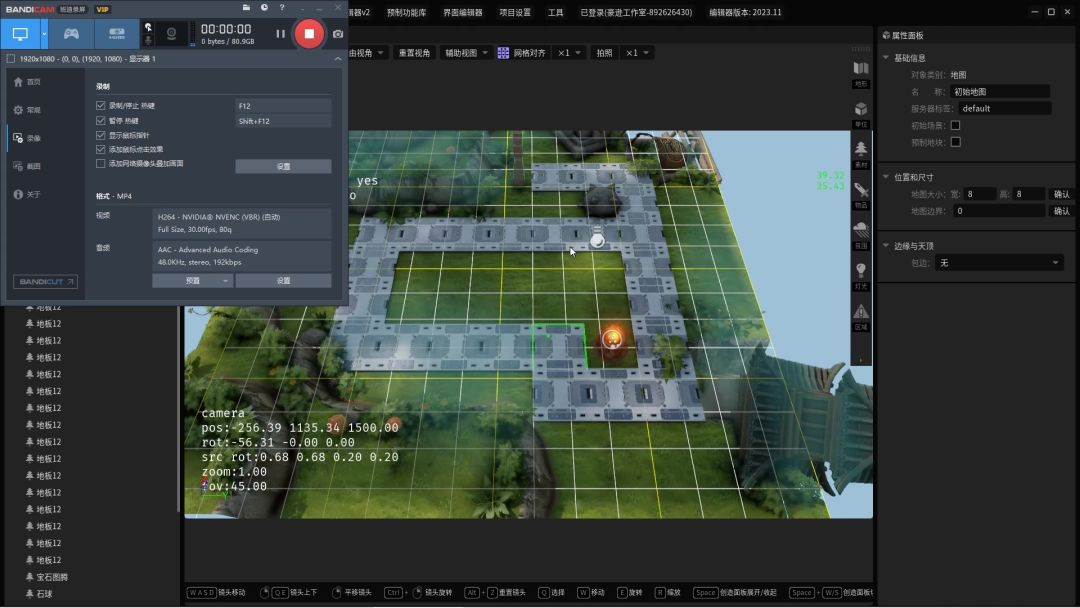This screenshot has width=1080, height=608.
Task: Open the 素材 tree asset tool
Action: (x=861, y=152)
